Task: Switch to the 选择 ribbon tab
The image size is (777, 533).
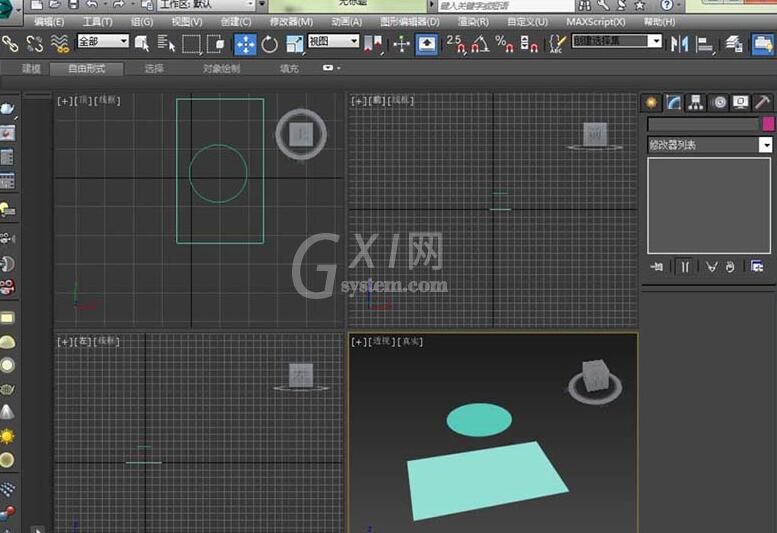Action: 154,68
